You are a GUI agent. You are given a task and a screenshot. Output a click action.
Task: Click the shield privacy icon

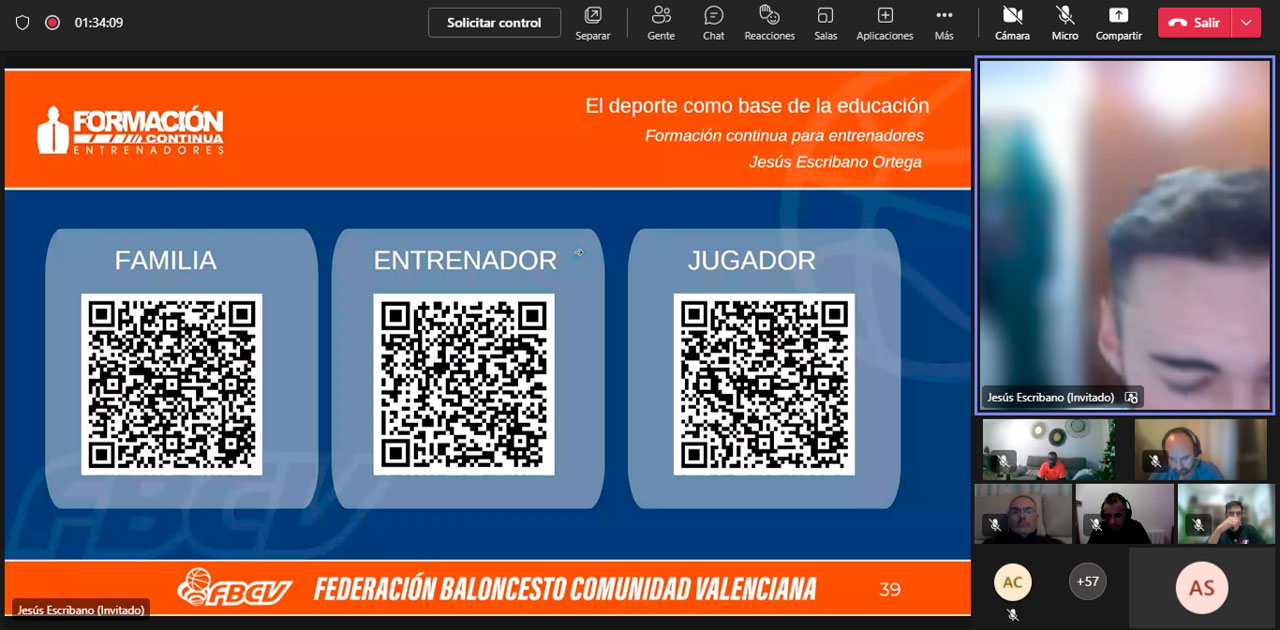[22, 22]
